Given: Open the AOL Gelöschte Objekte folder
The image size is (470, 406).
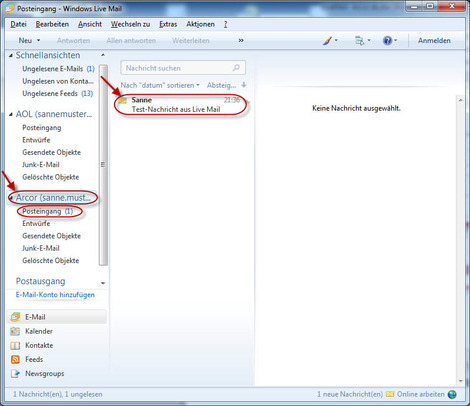Looking at the screenshot, I should (51, 177).
